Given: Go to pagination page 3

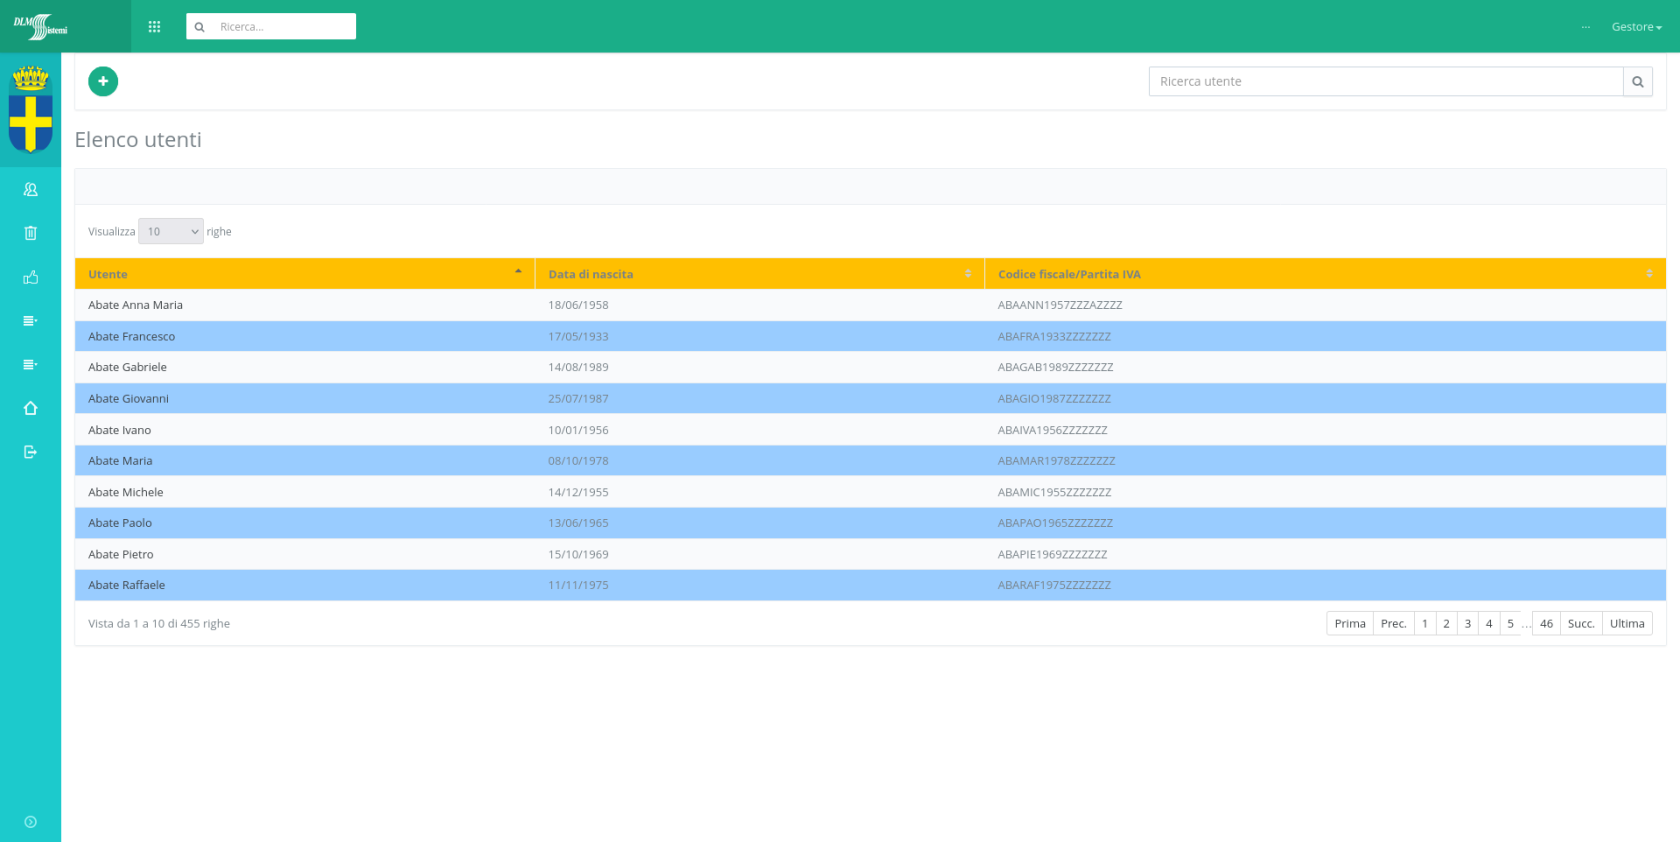Looking at the screenshot, I should click(1467, 624).
